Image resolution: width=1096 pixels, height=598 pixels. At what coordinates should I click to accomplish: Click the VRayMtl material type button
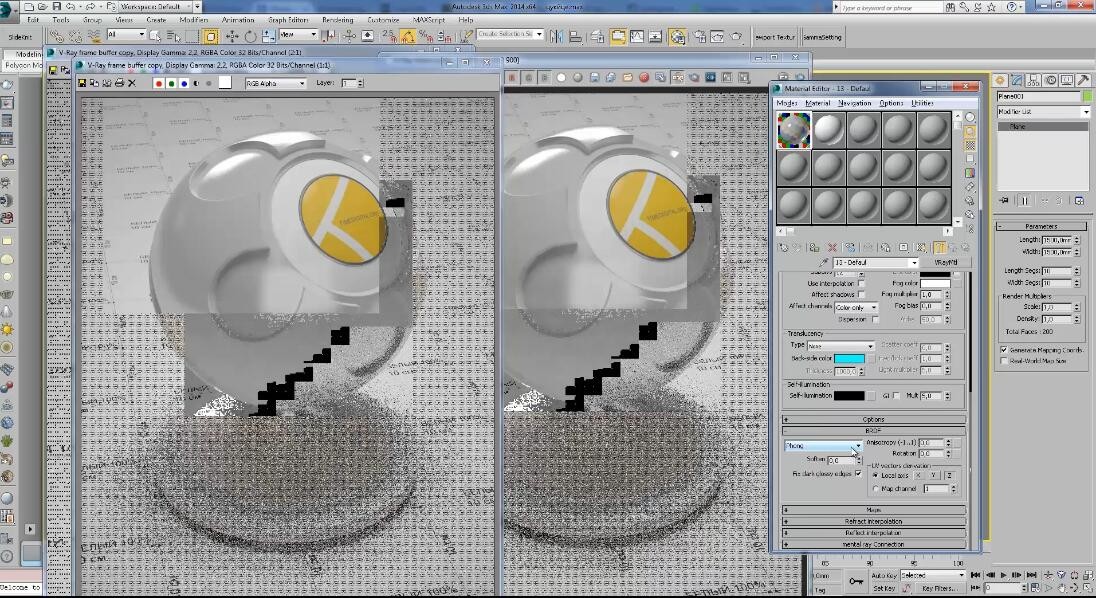tap(945, 263)
